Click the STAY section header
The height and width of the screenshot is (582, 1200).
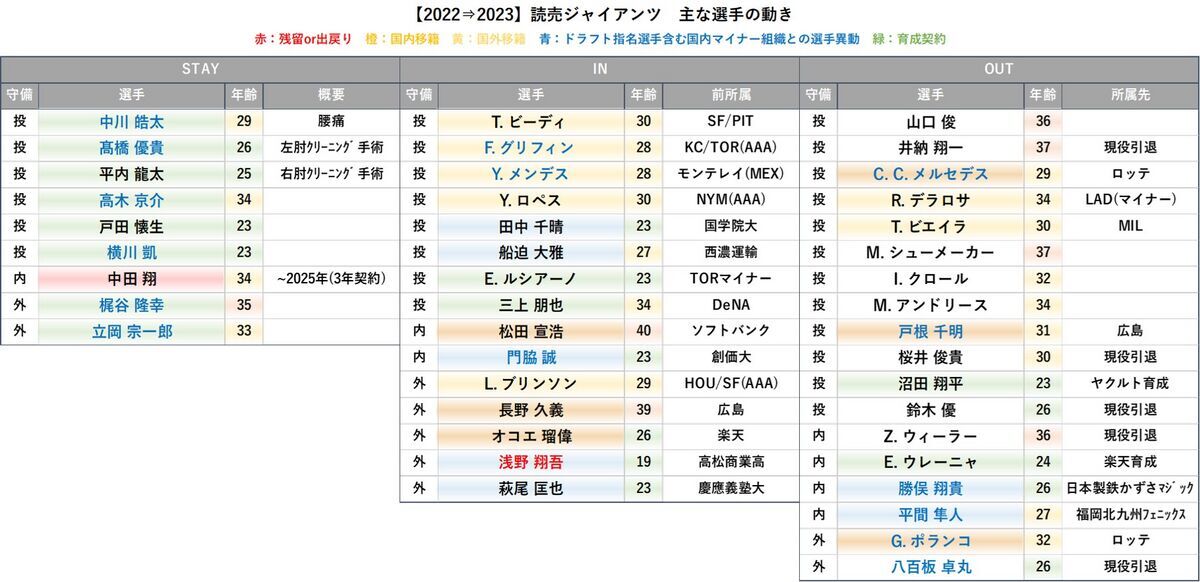[200, 69]
